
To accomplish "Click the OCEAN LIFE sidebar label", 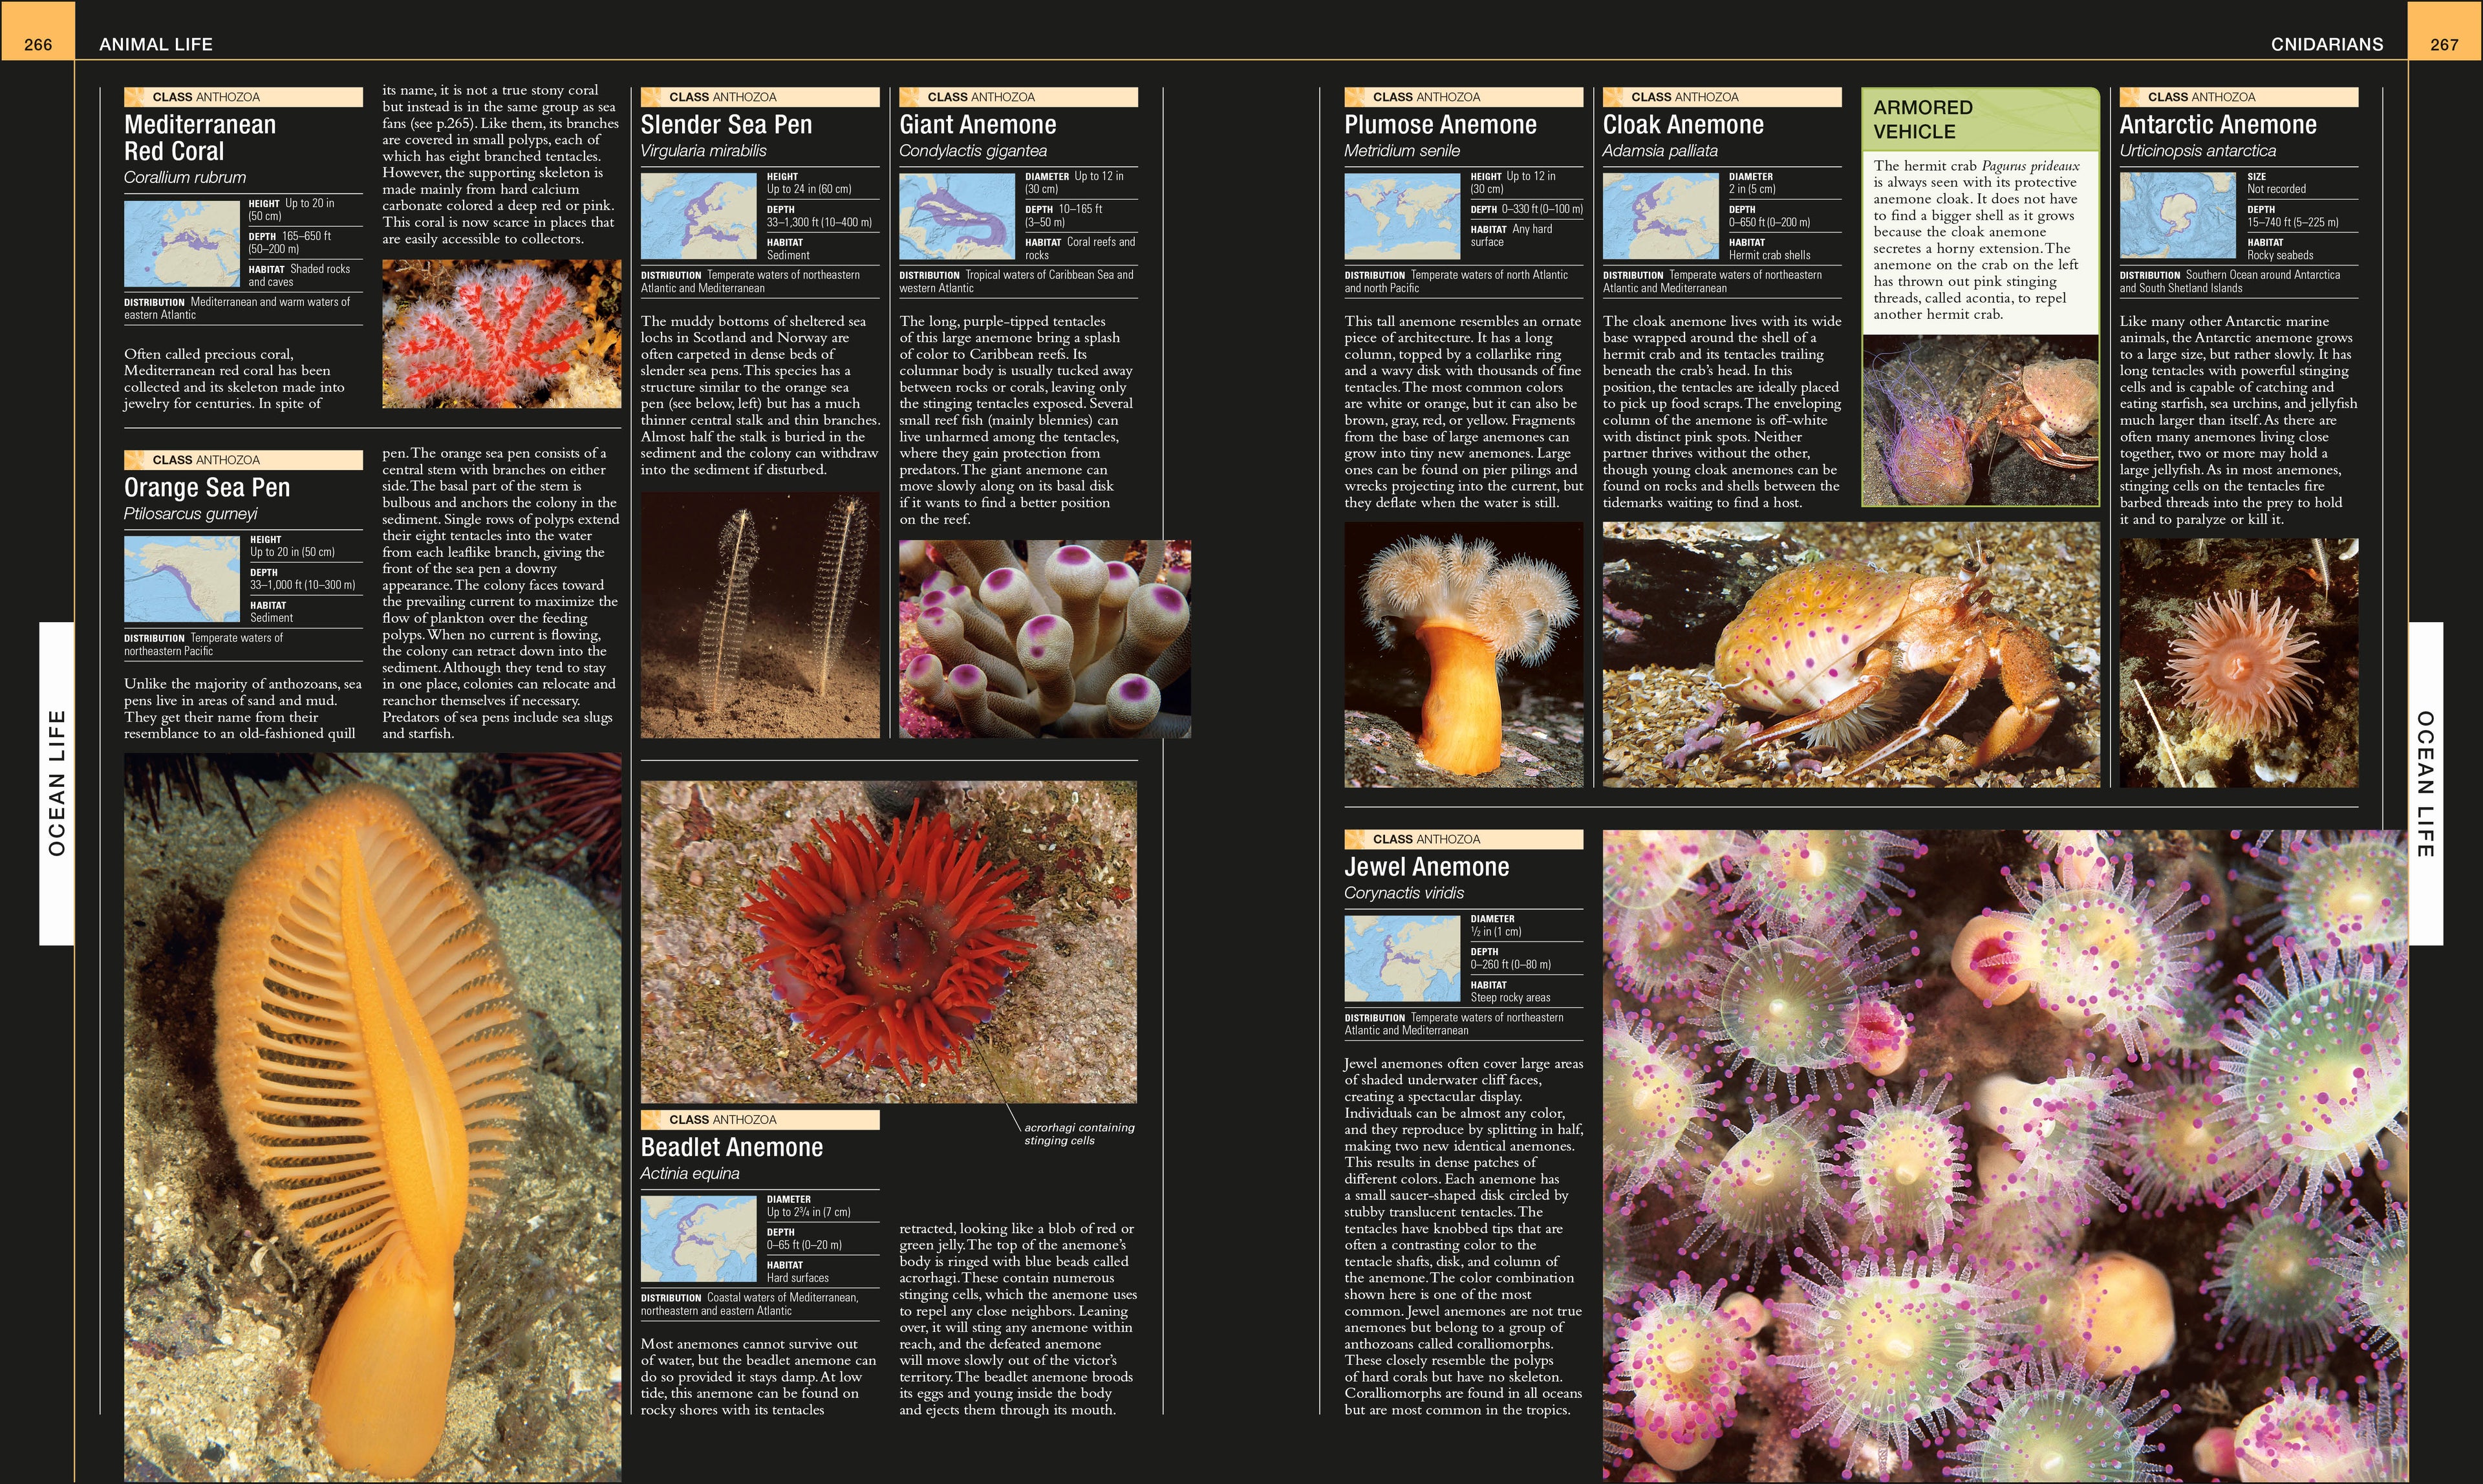I will [x=57, y=780].
